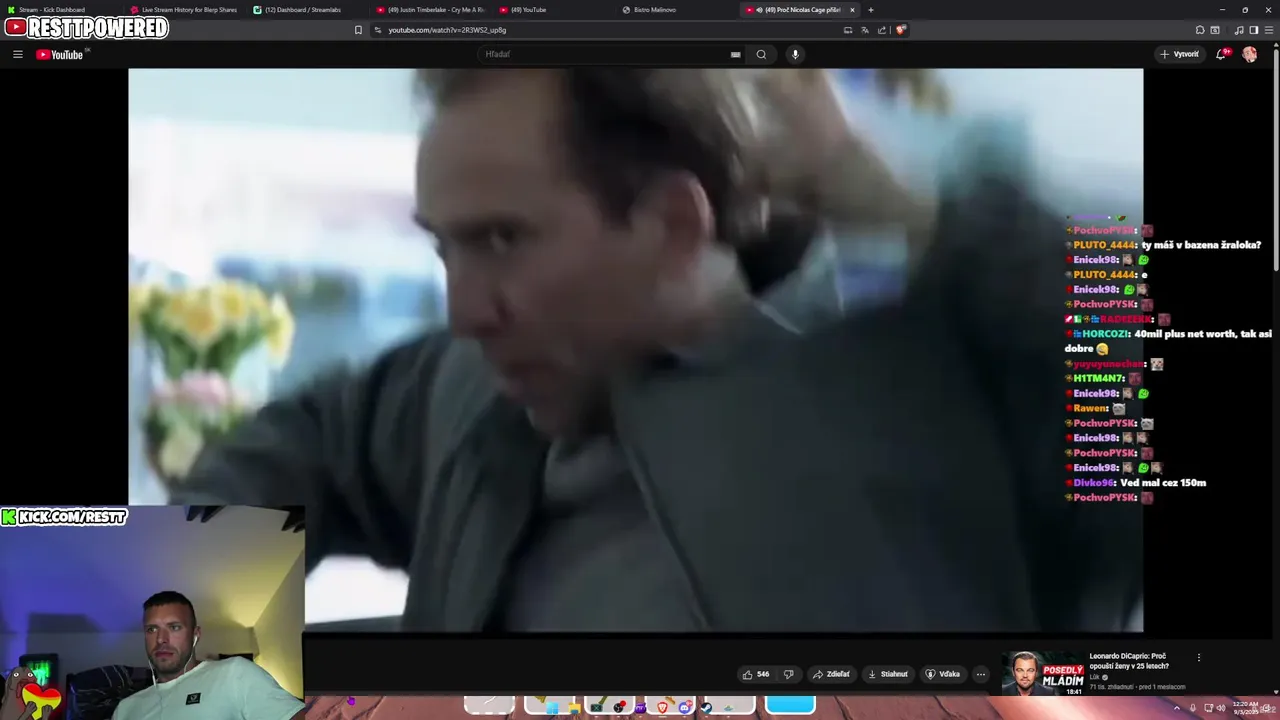Start voice search with the microphone icon

[795, 54]
